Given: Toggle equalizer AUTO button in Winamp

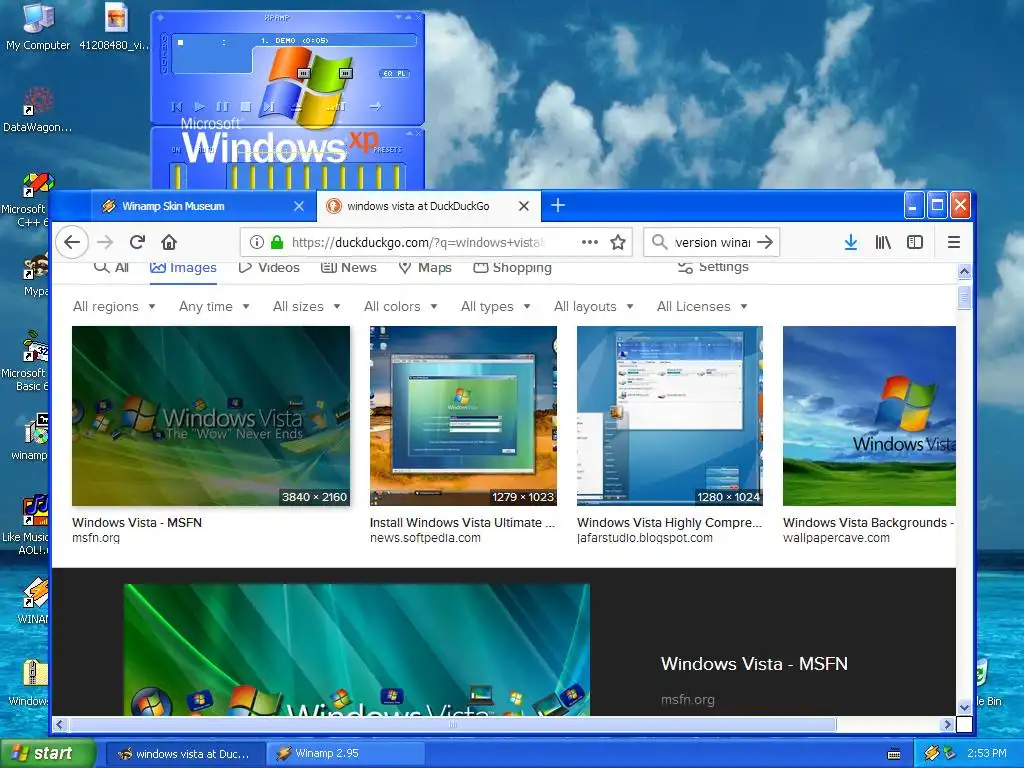Looking at the screenshot, I should coord(206,150).
